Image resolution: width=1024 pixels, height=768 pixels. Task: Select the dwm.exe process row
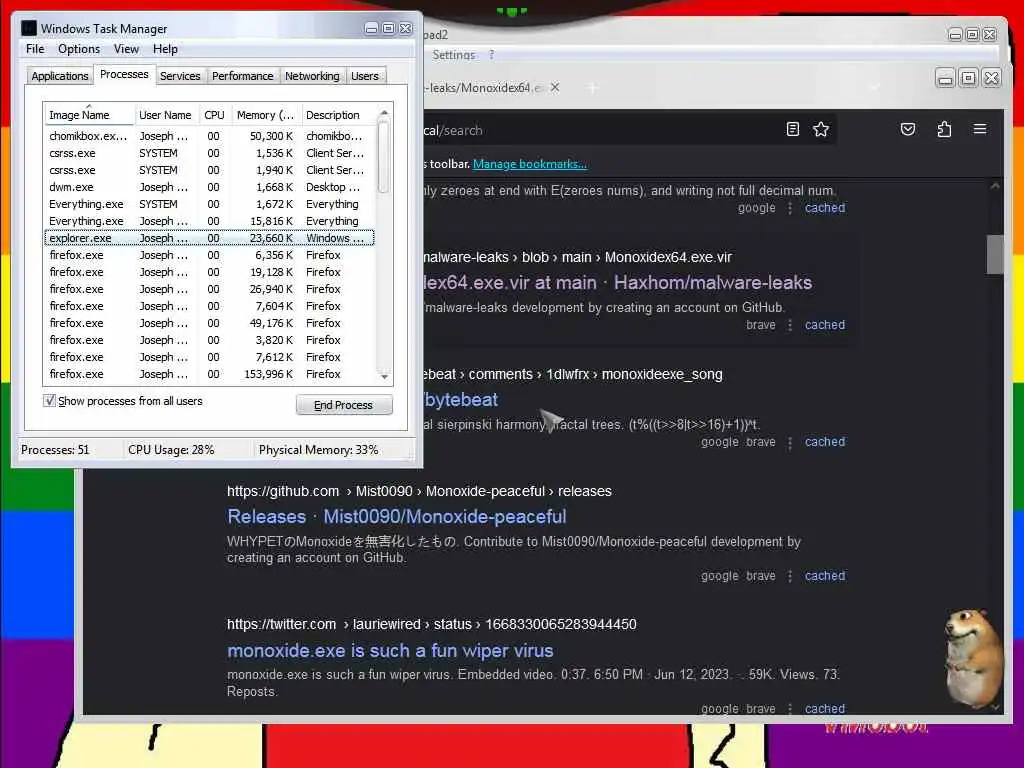coord(209,187)
